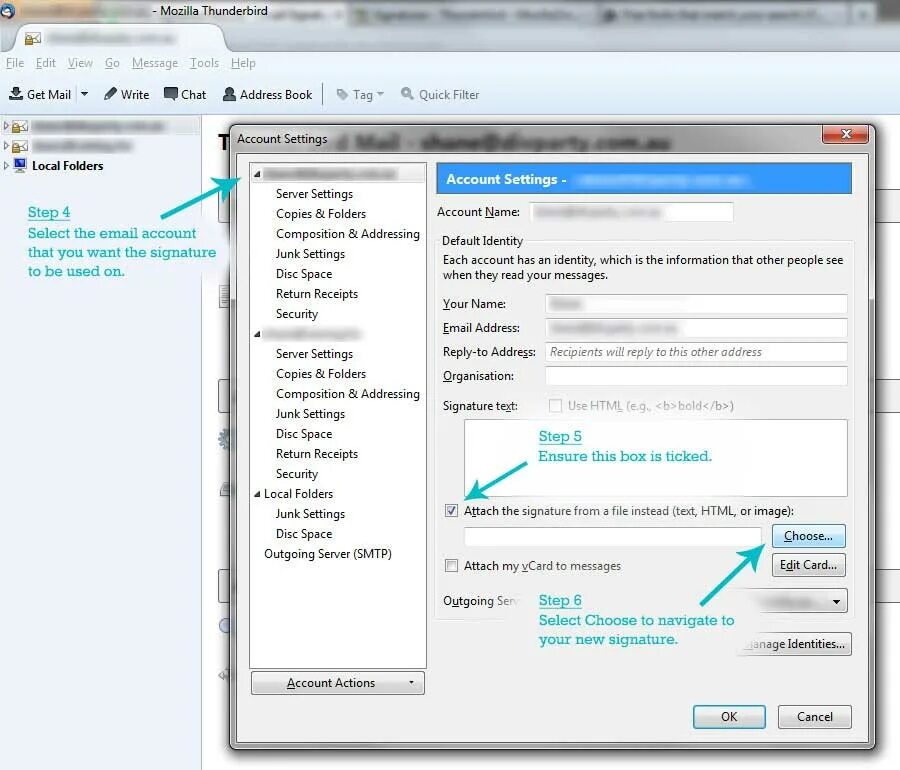Close the Account Settings dialog
Image resolution: width=900 pixels, height=770 pixels.
[845, 134]
